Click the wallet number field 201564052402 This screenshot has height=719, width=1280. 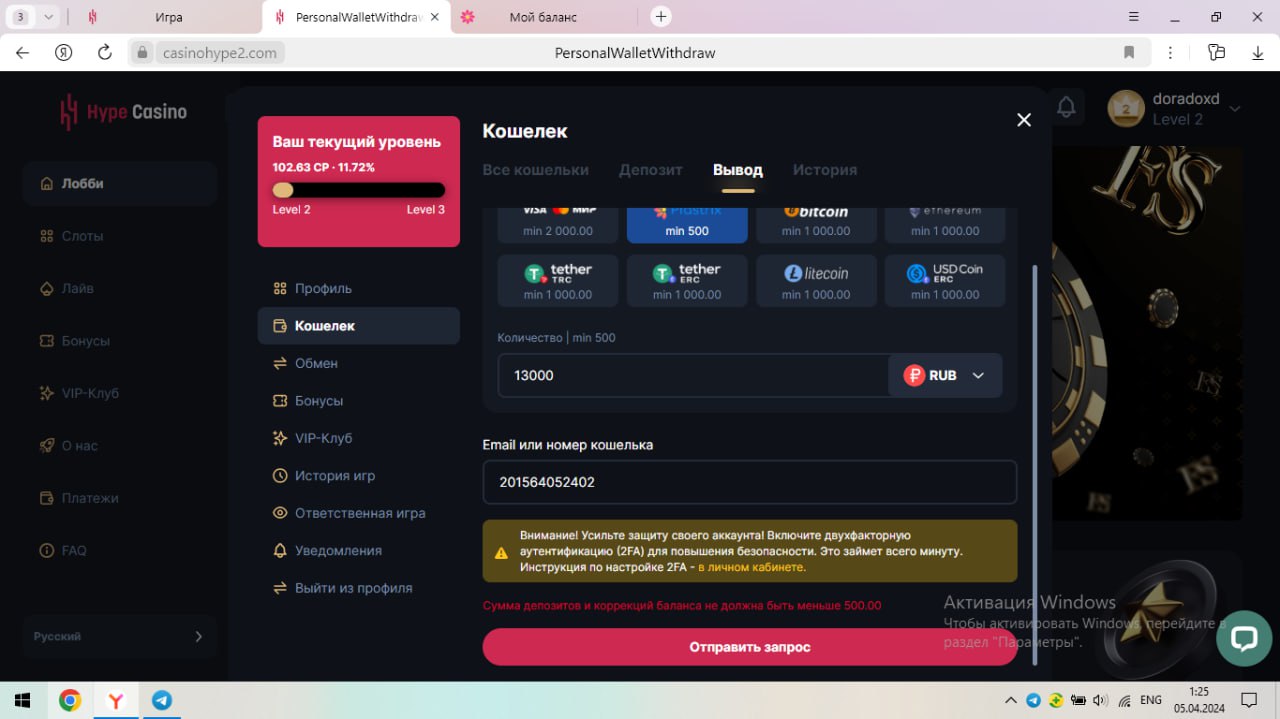click(x=749, y=482)
